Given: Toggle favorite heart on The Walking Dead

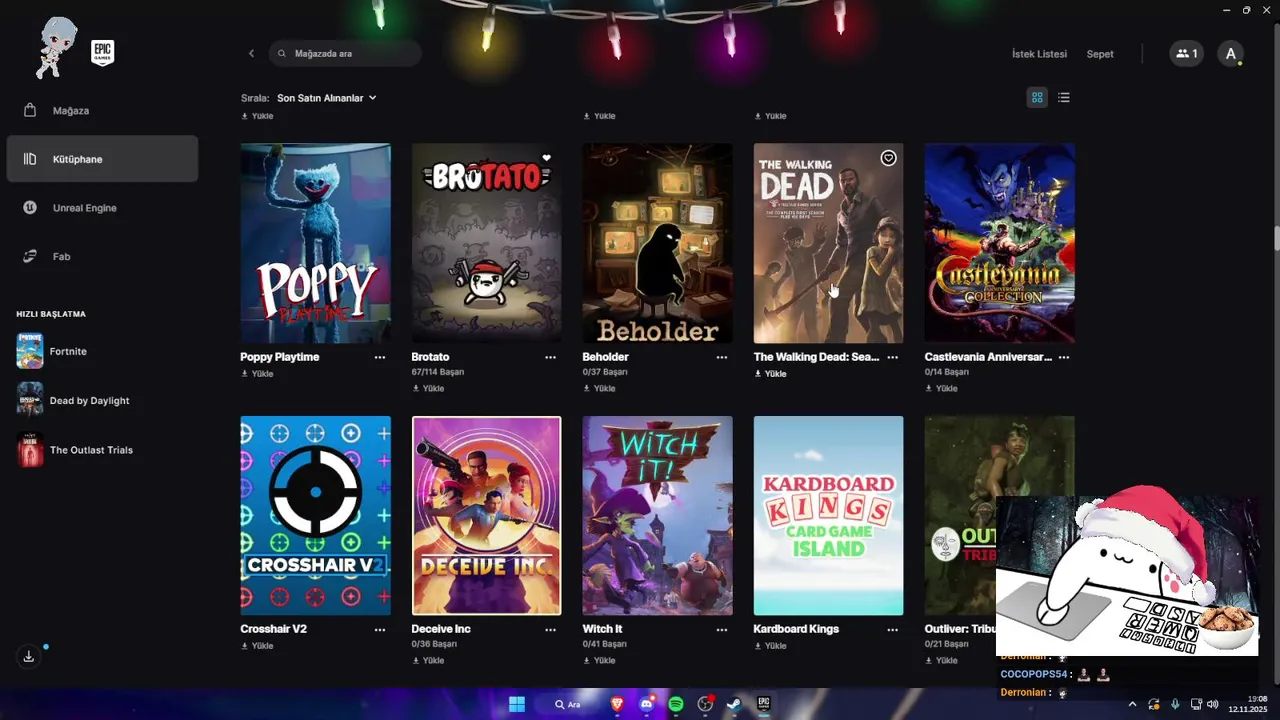Looking at the screenshot, I should (x=888, y=158).
